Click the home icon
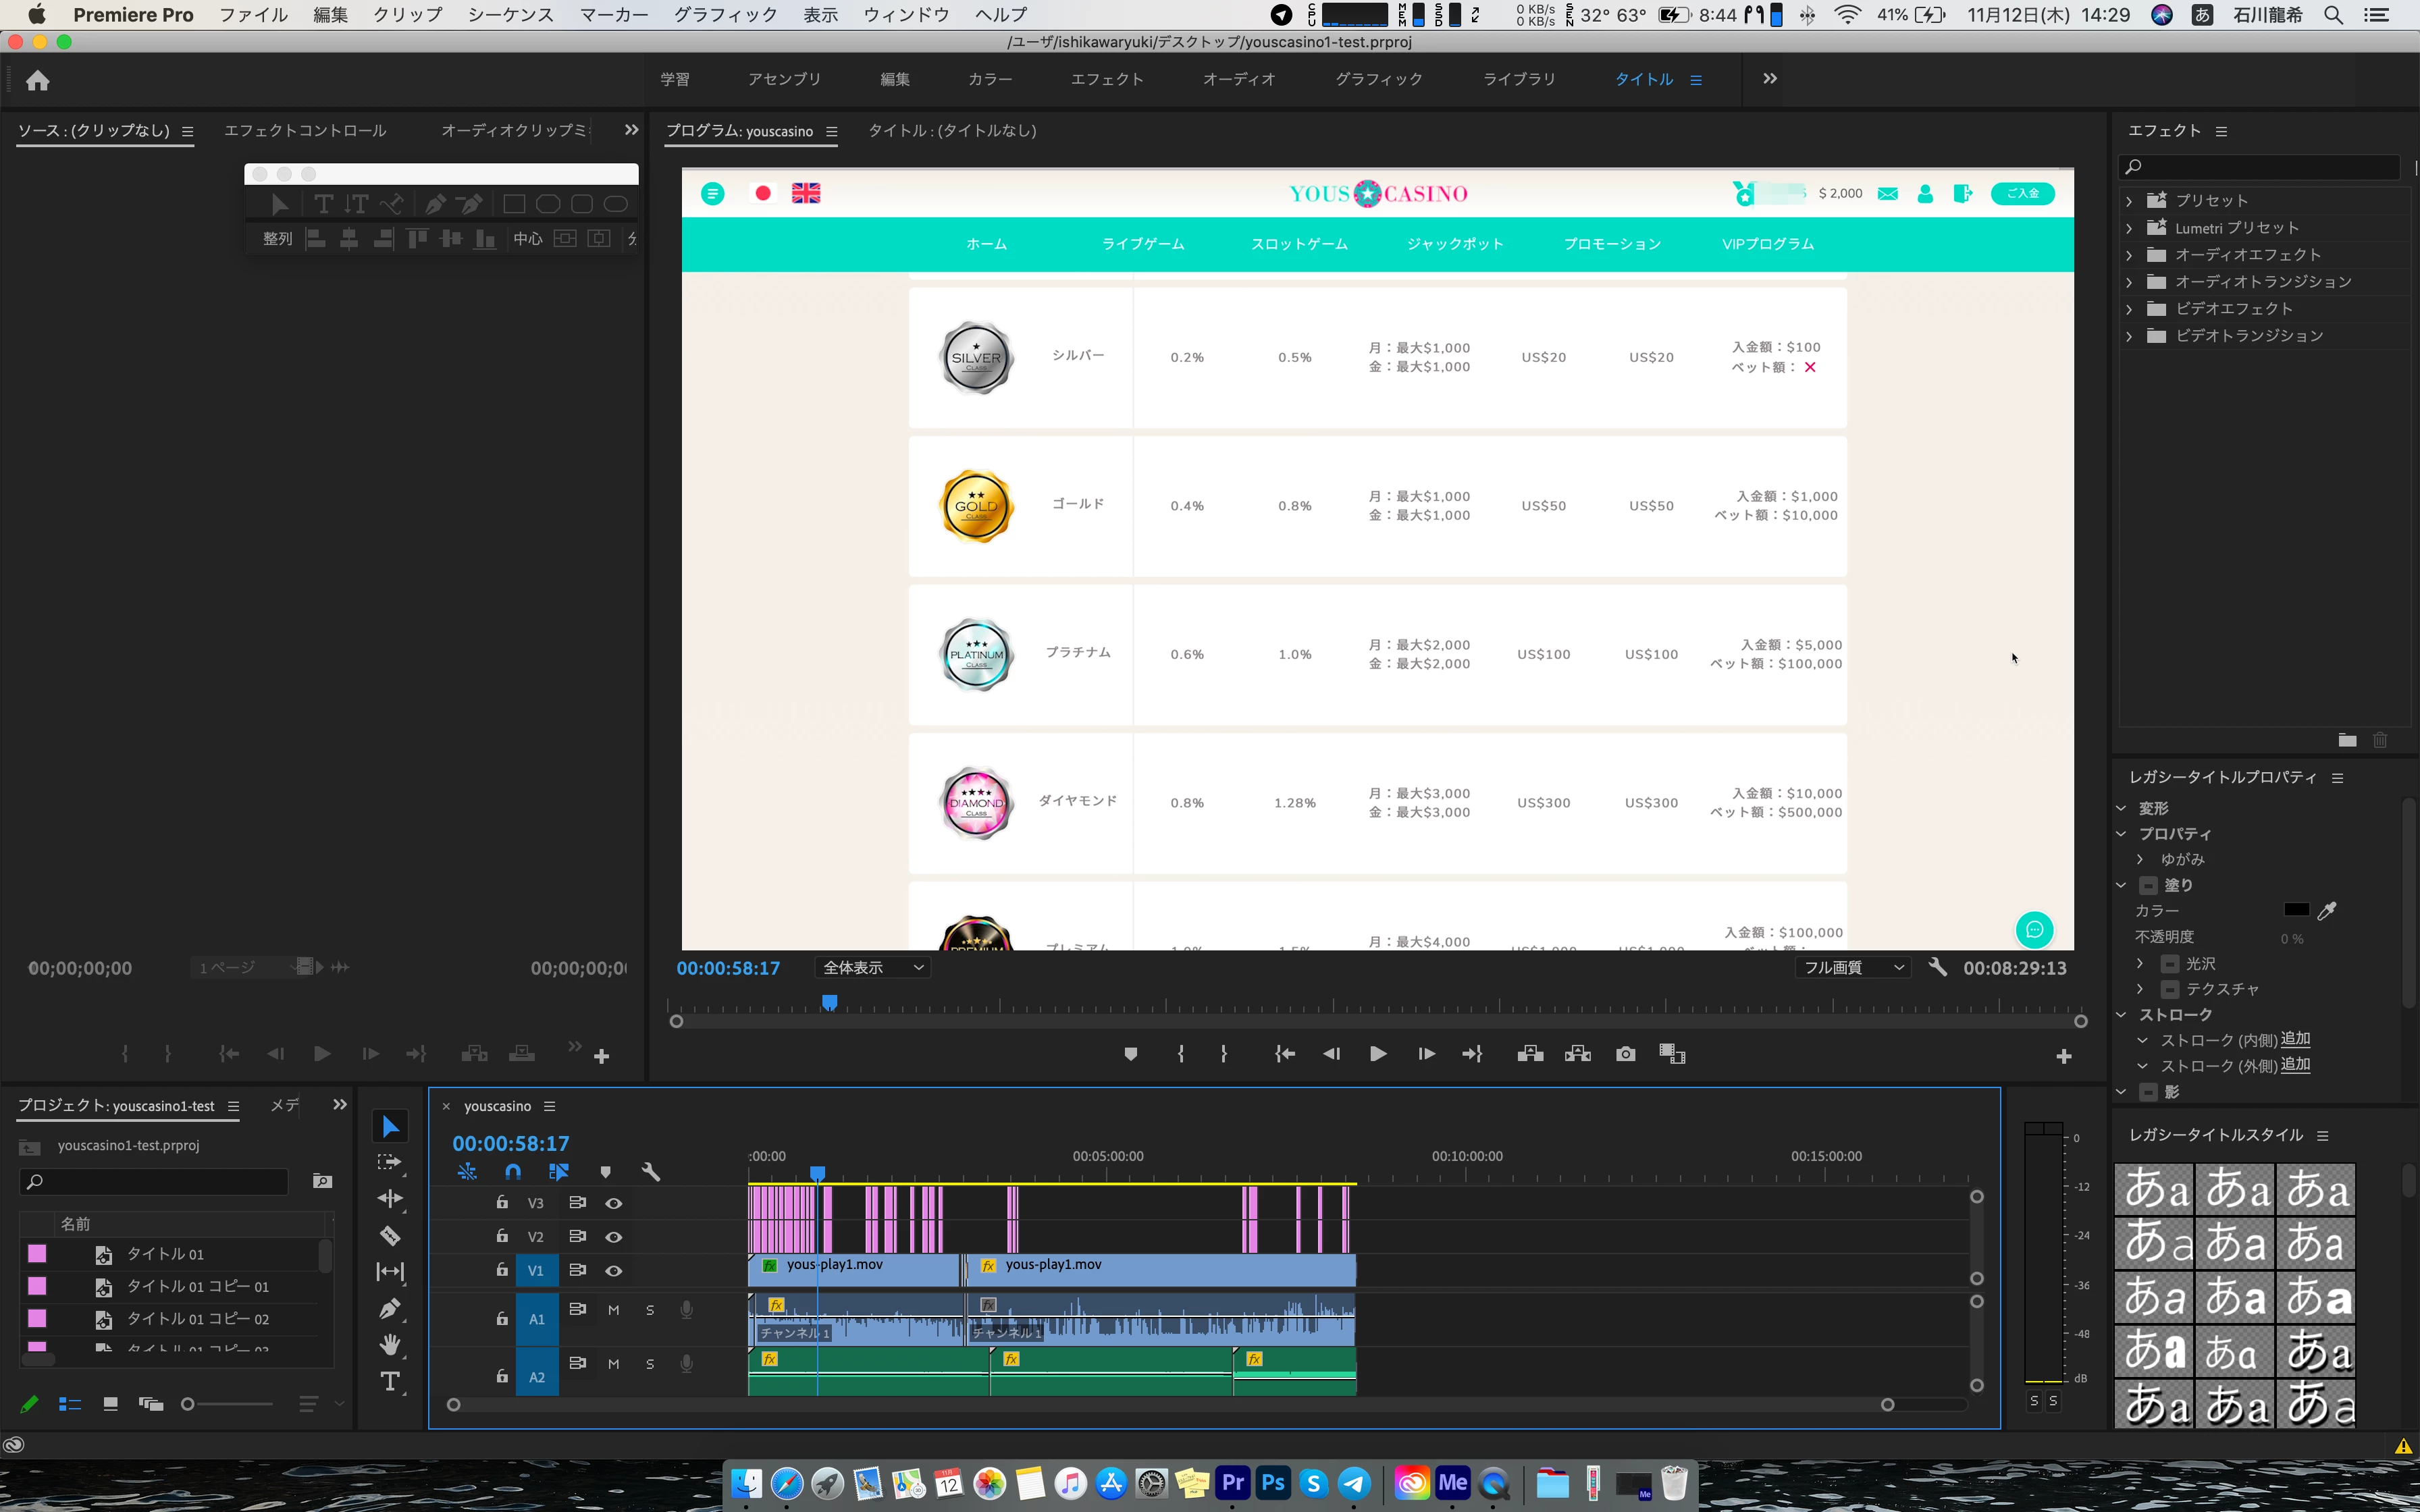Screen dimensions: 2420x1512 point(38,80)
